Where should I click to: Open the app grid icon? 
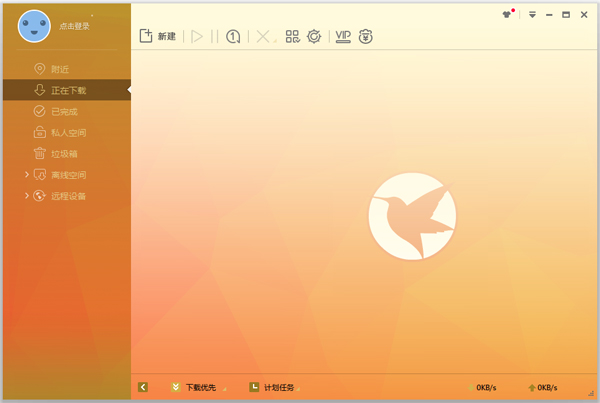pos(293,36)
